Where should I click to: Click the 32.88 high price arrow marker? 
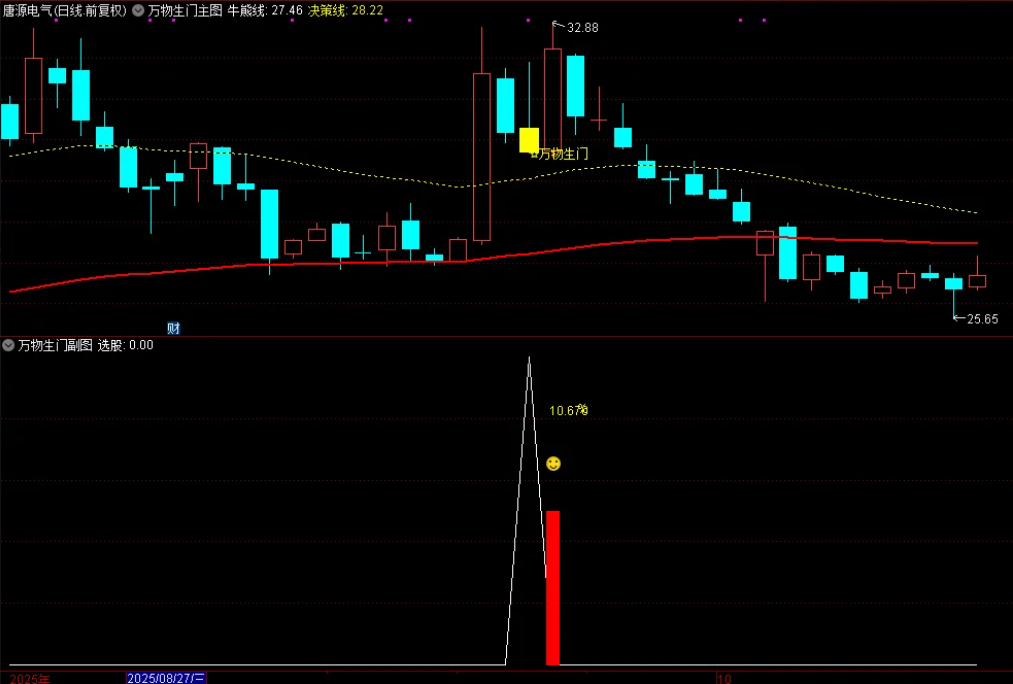(576, 27)
